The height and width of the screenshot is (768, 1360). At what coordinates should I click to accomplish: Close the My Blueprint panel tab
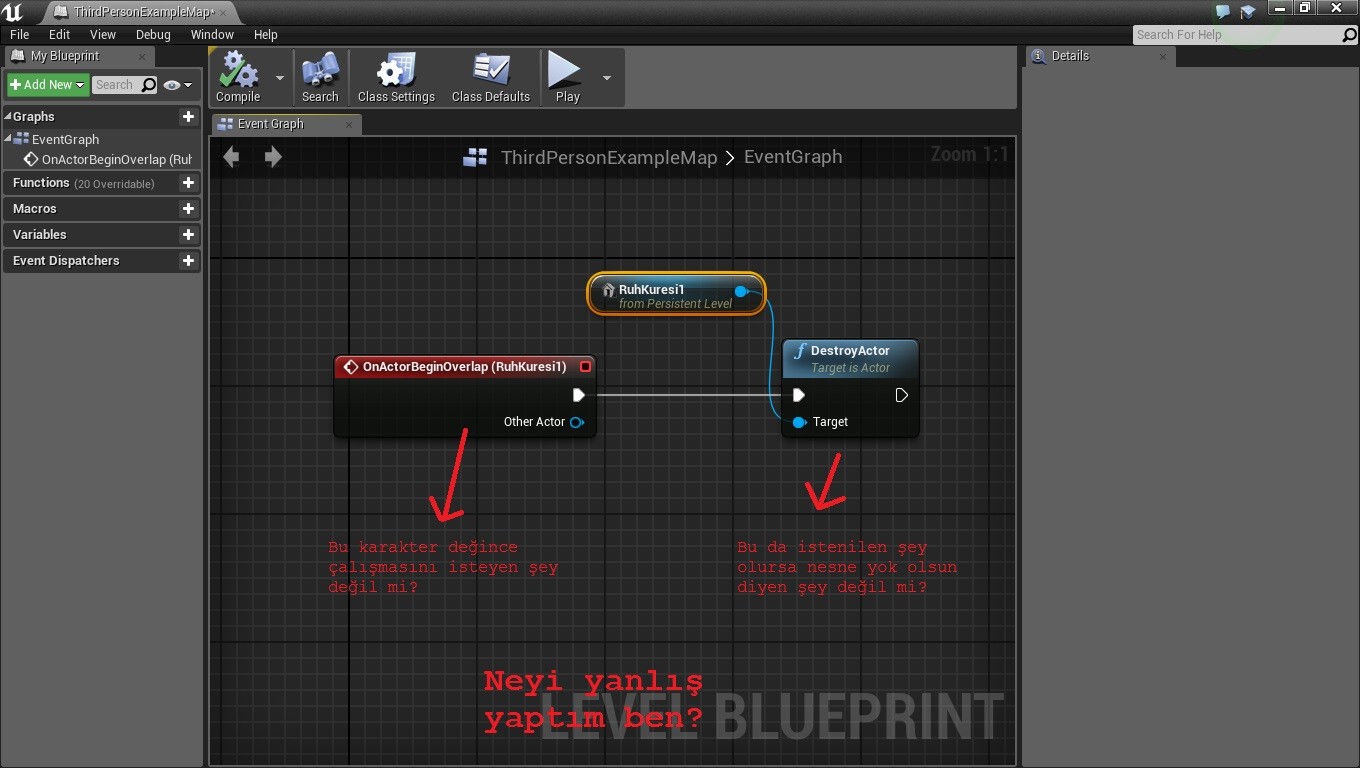point(142,57)
